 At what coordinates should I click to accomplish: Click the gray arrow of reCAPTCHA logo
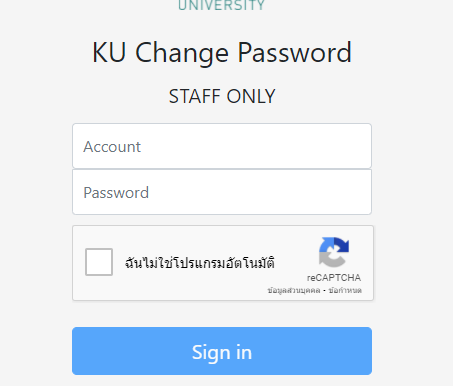click(328, 259)
